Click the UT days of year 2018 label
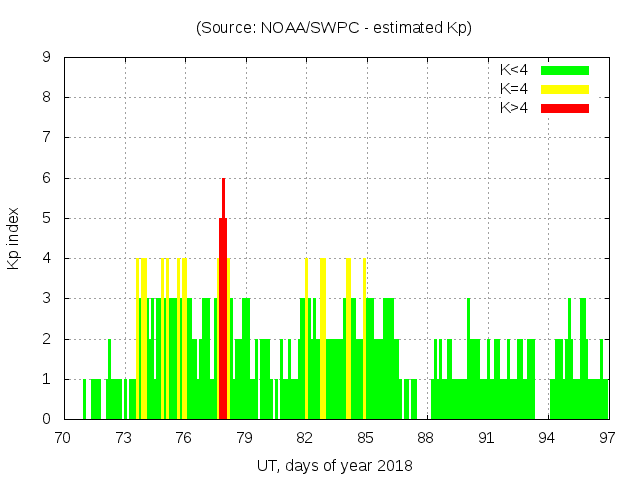 334,465
